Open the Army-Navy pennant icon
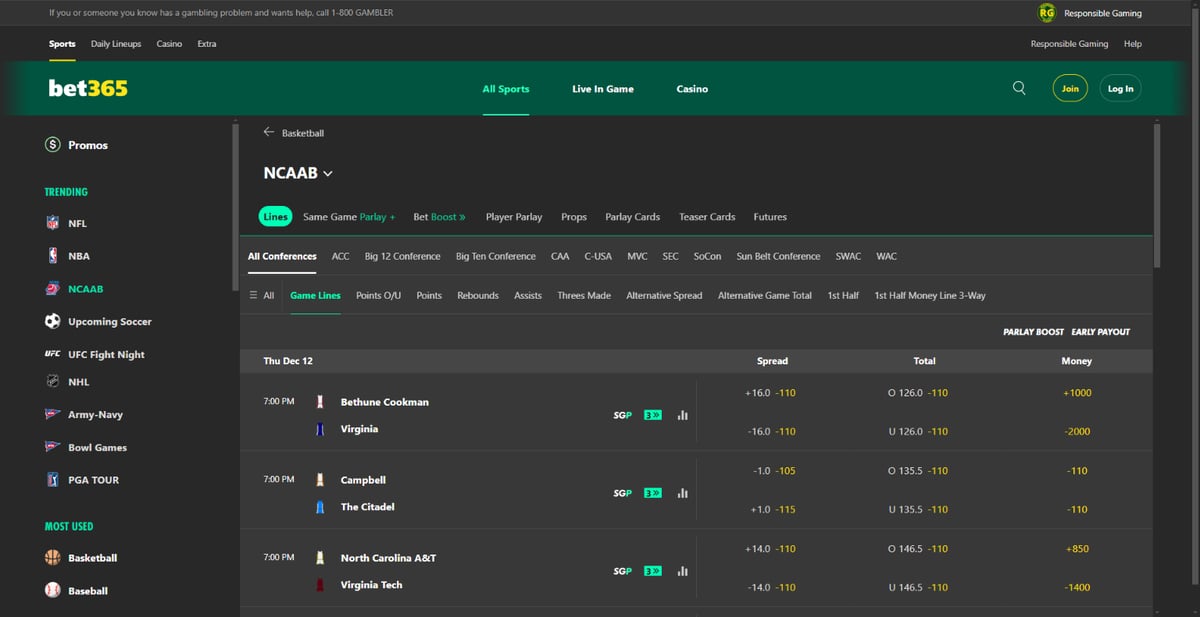 (x=53, y=414)
